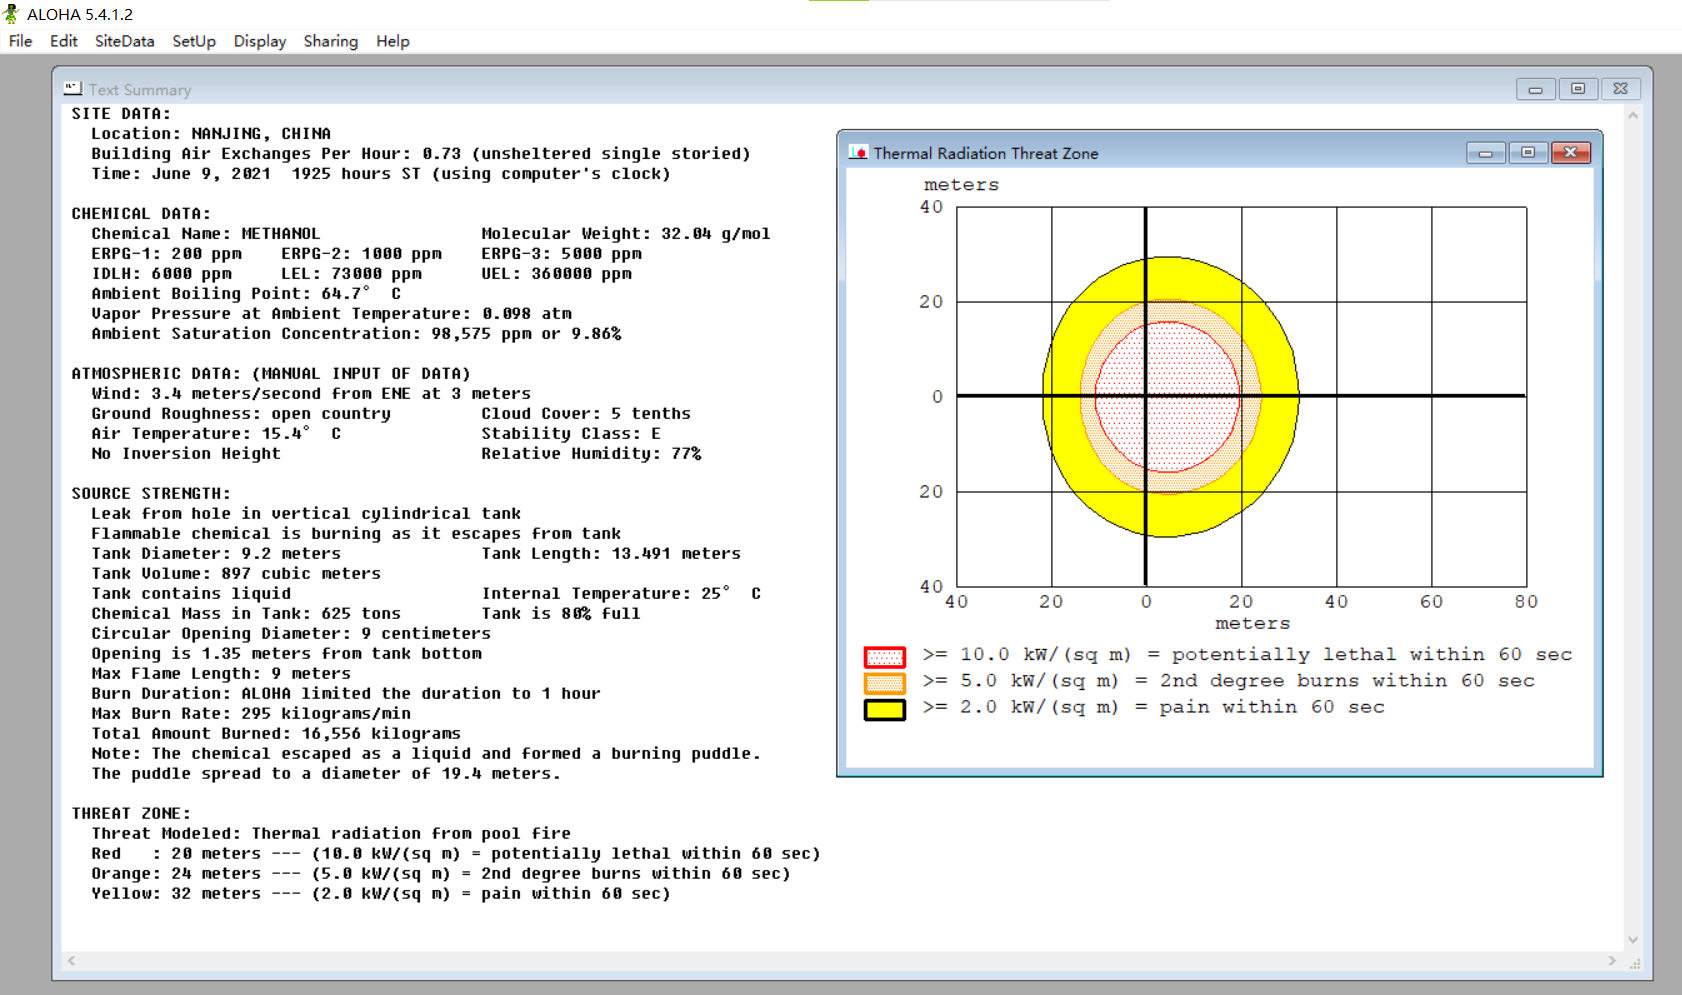Click the Text Summary window title
The image size is (1682, 995).
tap(139, 90)
